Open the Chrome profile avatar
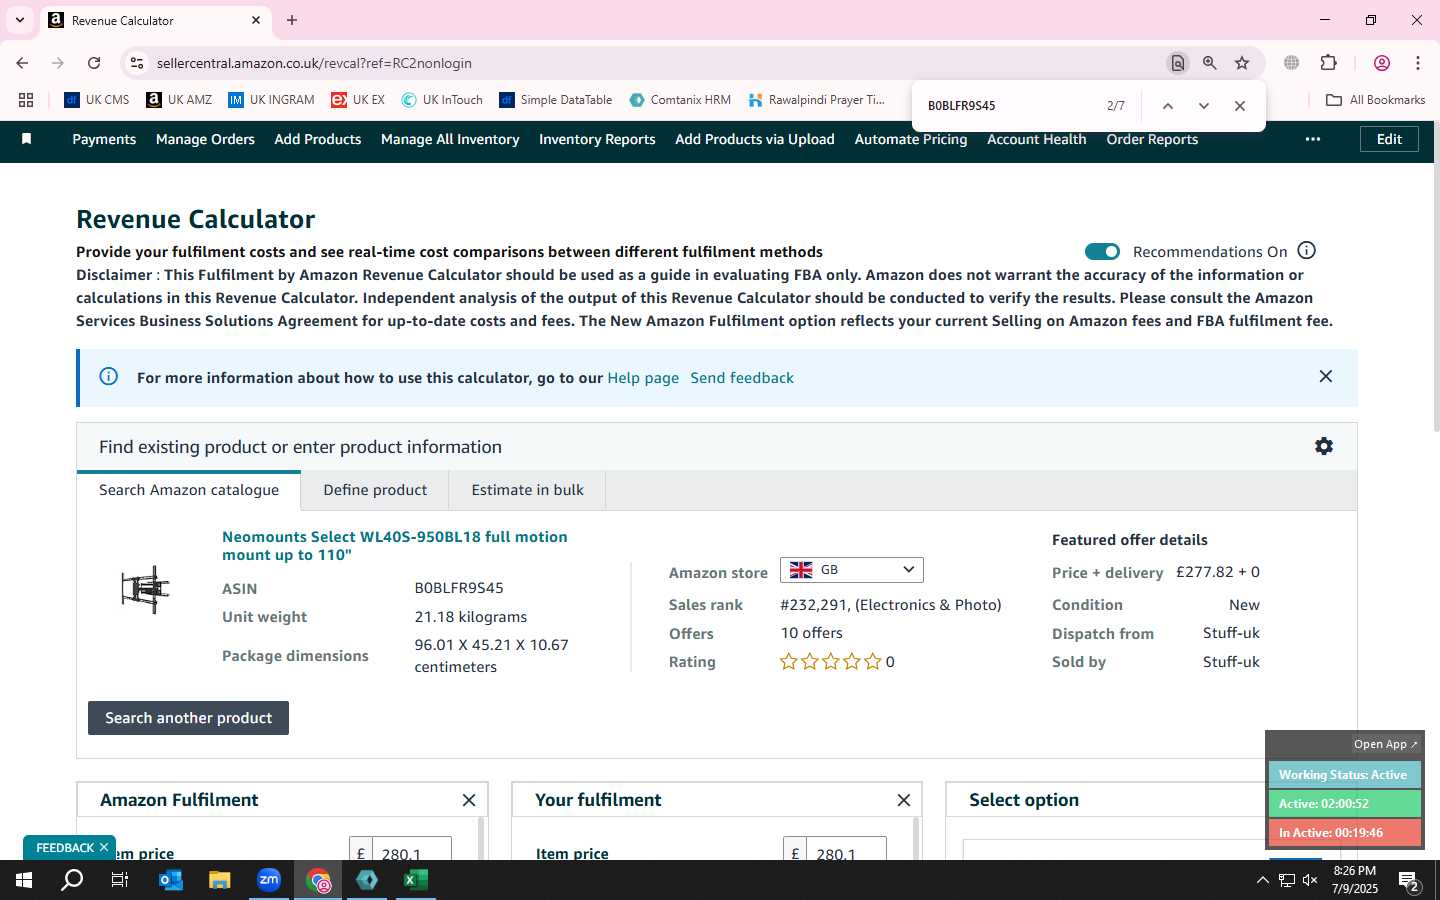Viewport: 1440px width, 900px height. (x=1382, y=63)
